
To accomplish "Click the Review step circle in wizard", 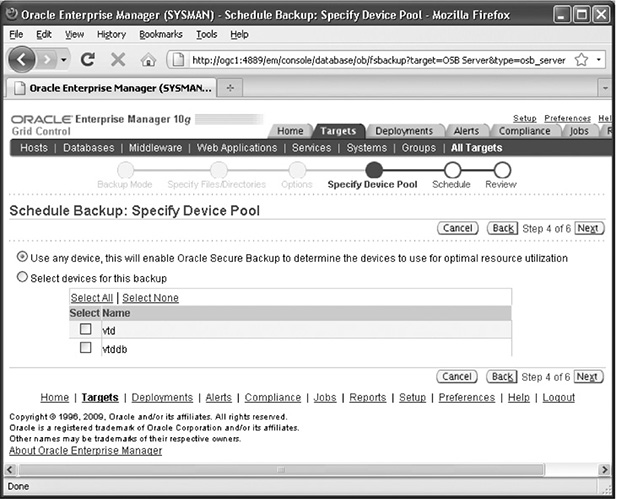I will [x=502, y=170].
